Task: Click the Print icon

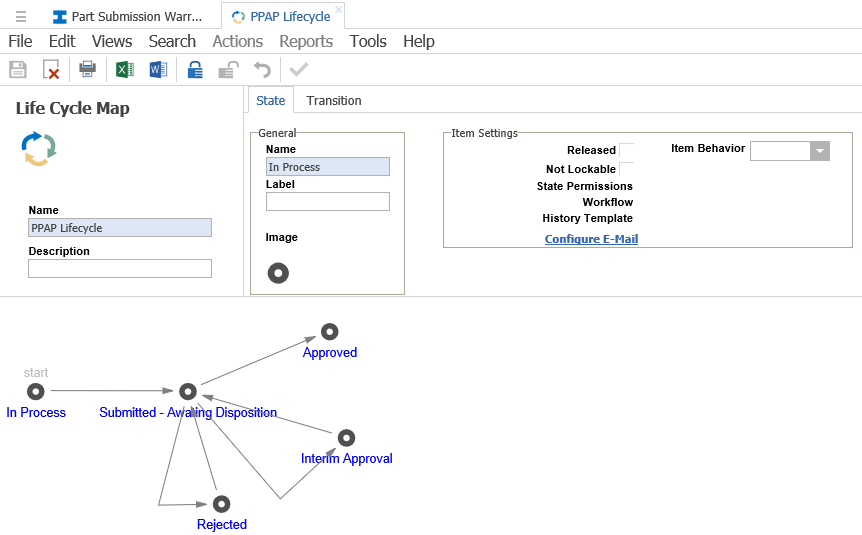Action: 88,70
